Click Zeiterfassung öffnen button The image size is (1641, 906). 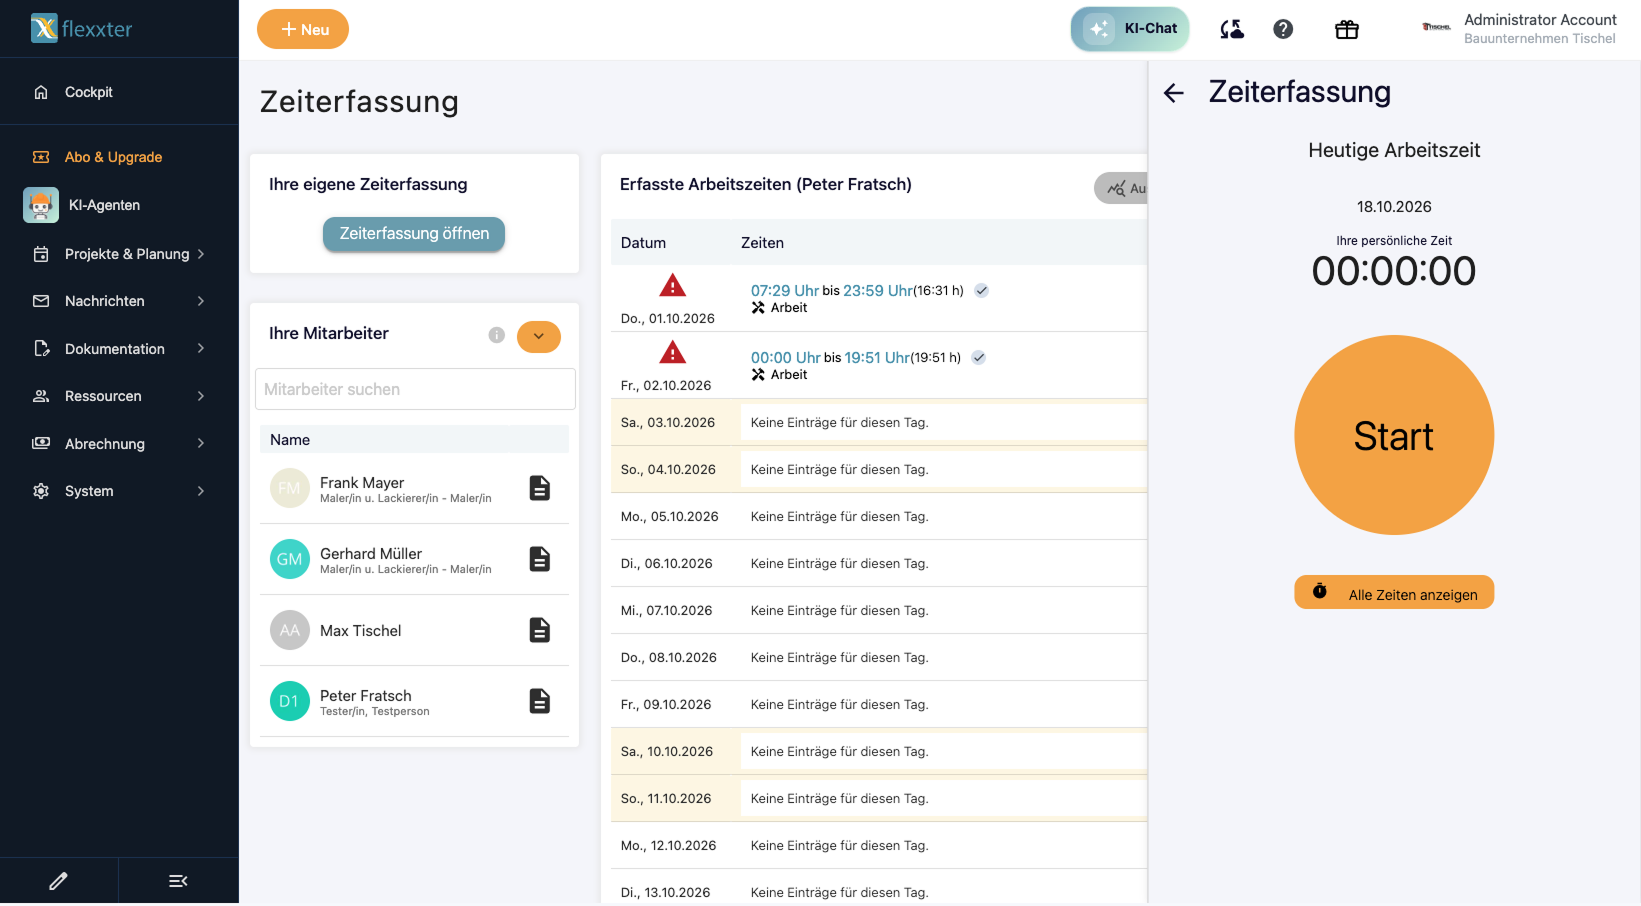pos(414,234)
